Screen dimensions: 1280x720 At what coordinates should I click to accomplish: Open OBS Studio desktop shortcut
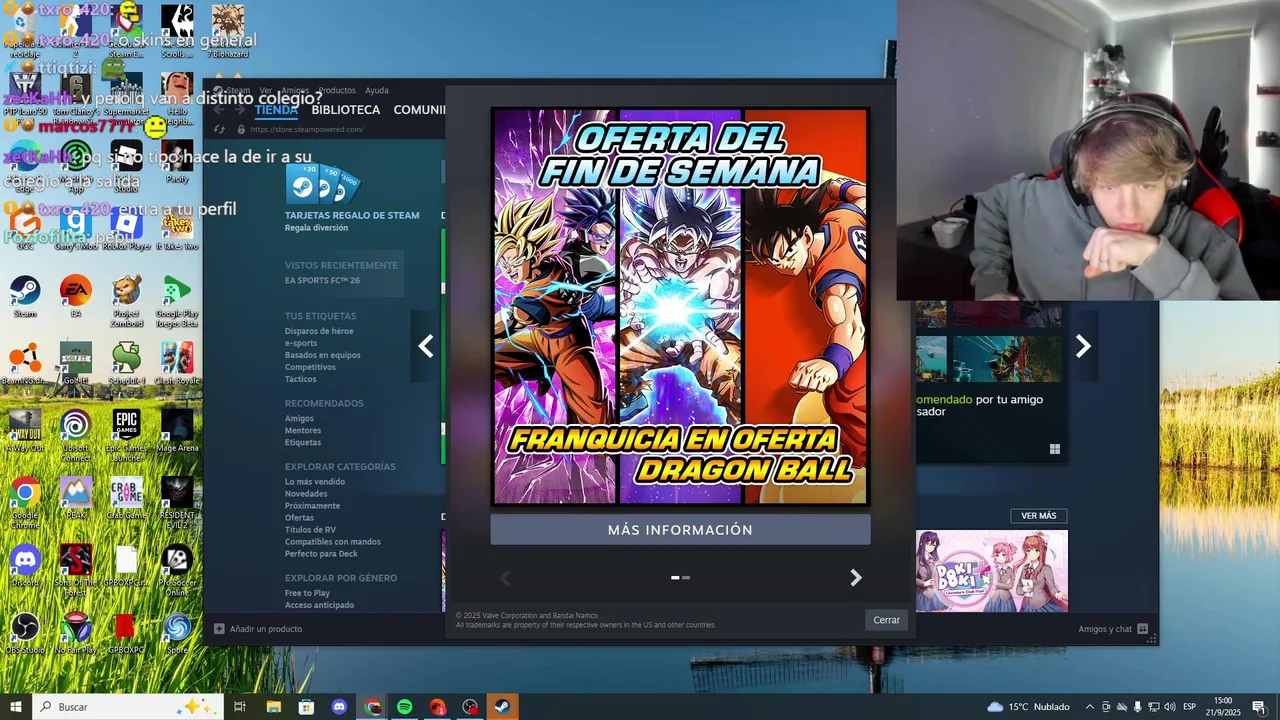25,632
